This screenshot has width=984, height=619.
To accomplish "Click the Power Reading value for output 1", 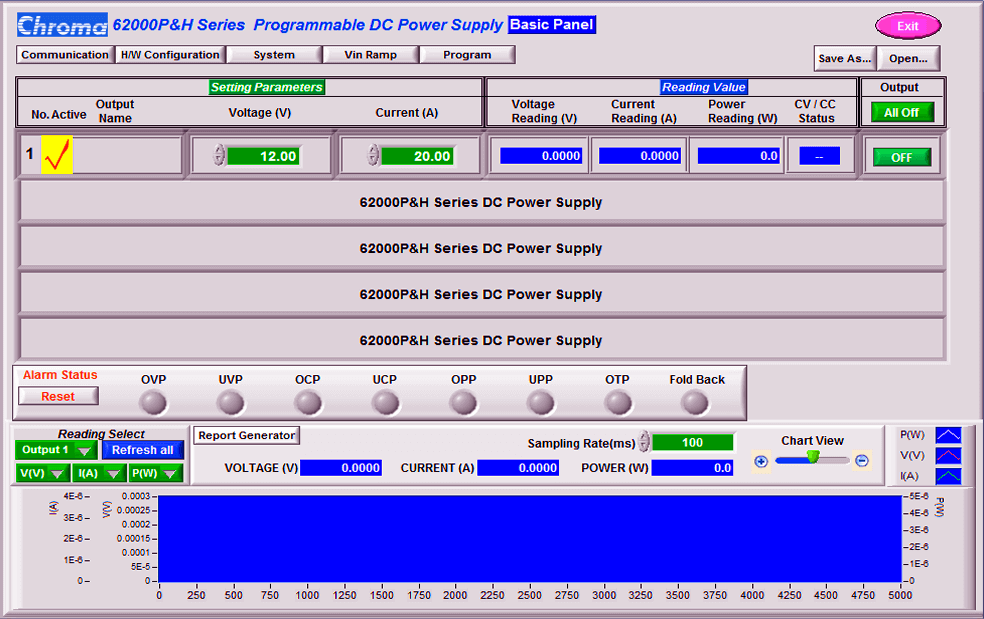I will pyautogui.click(x=739, y=156).
